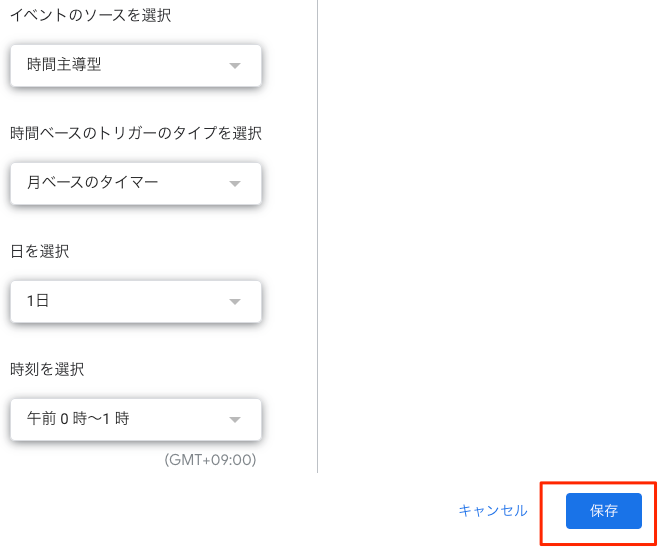658x554 pixels.
Task: Click arrow beside 午前 0 時〜1 時
Action: click(235, 420)
